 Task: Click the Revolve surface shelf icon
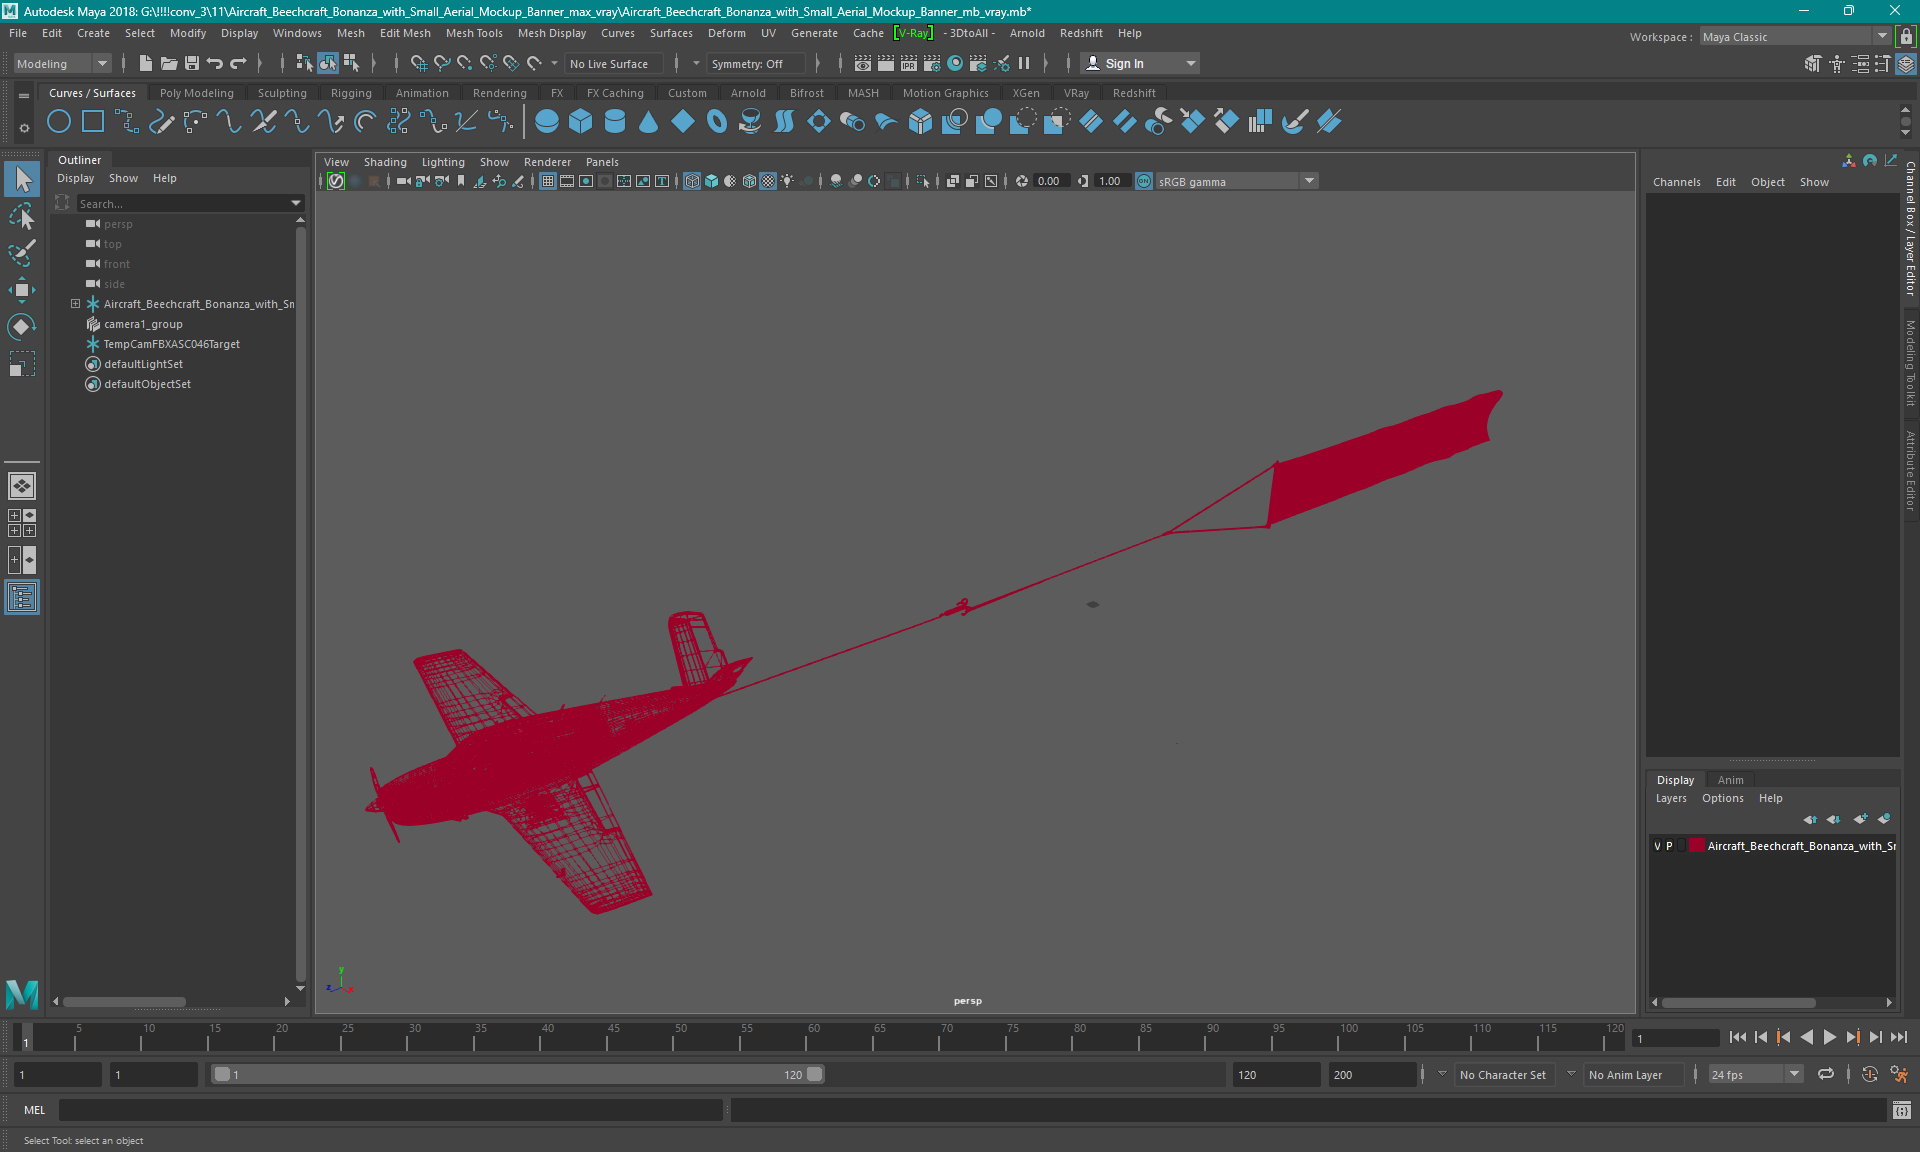click(x=750, y=122)
